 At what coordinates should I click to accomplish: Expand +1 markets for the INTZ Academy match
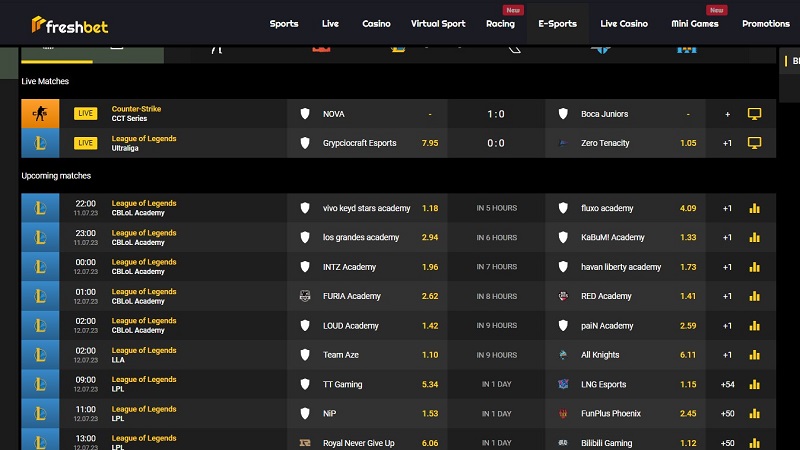tap(727, 267)
